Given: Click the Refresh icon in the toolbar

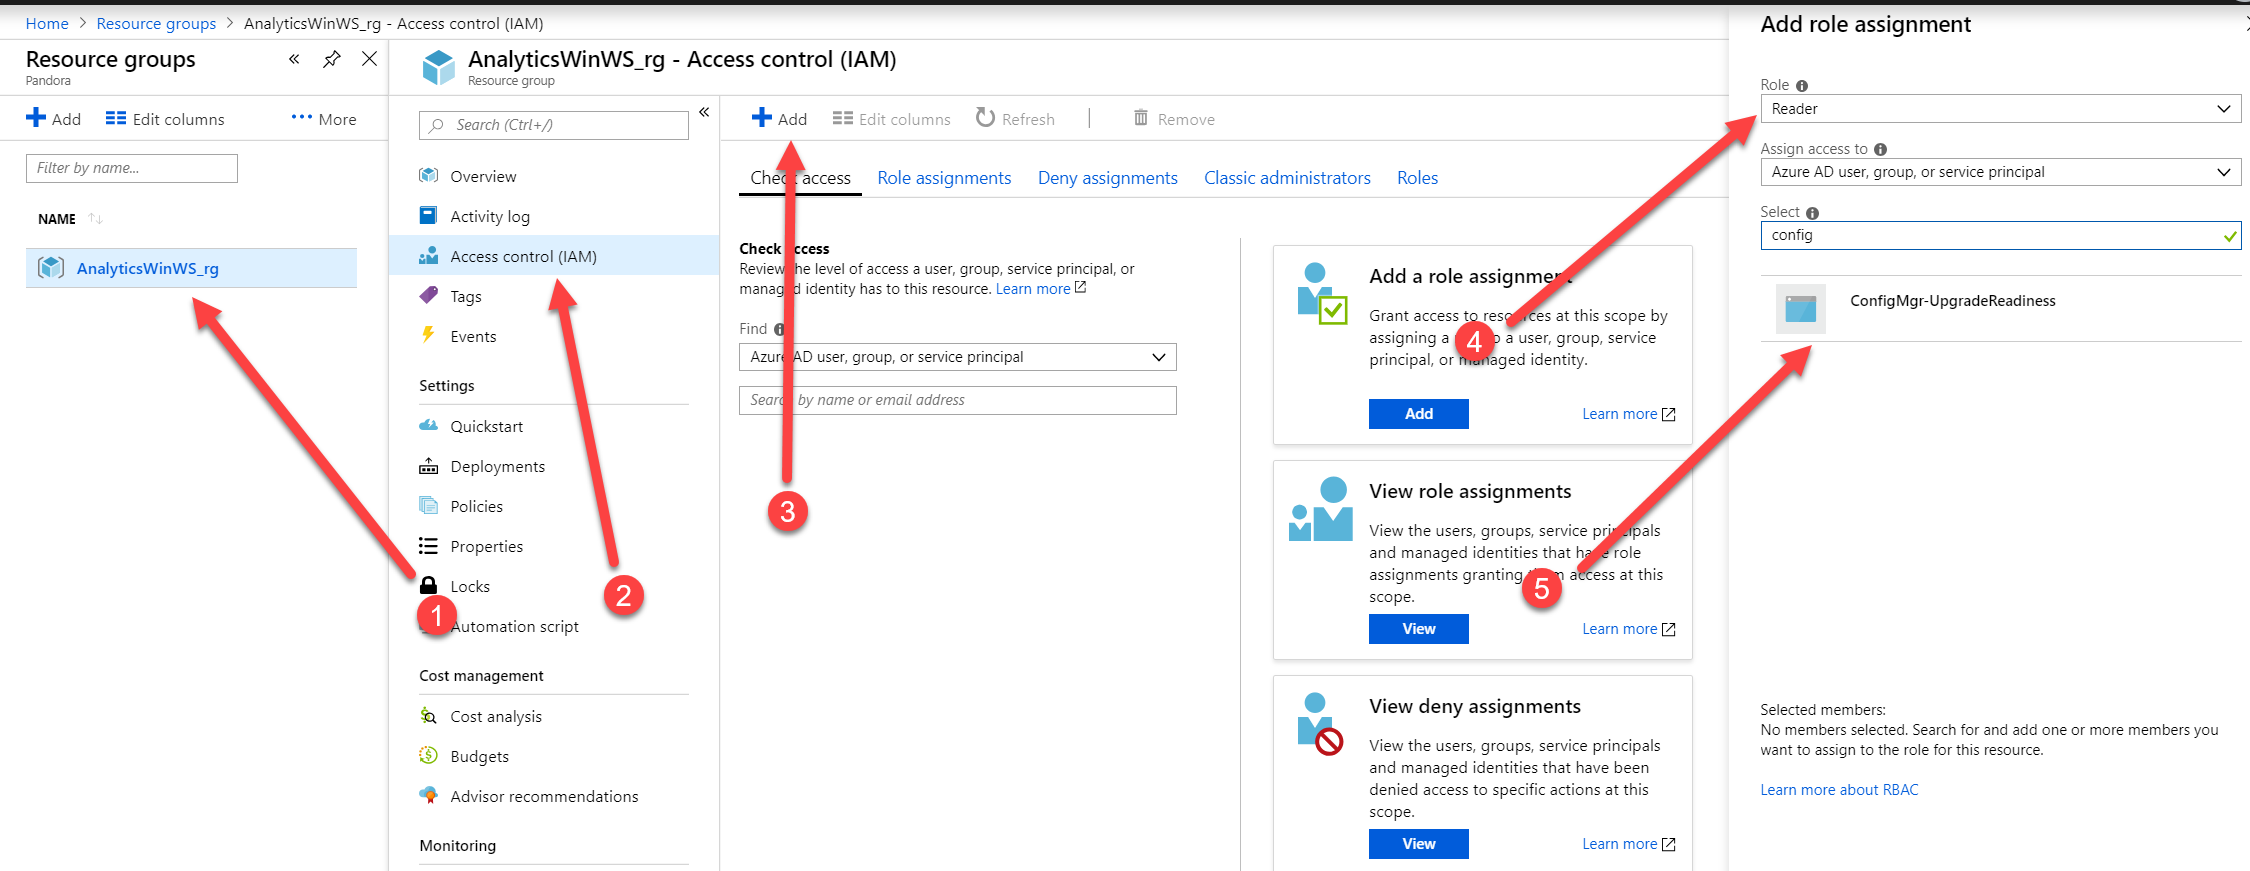Looking at the screenshot, I should pos(985,118).
